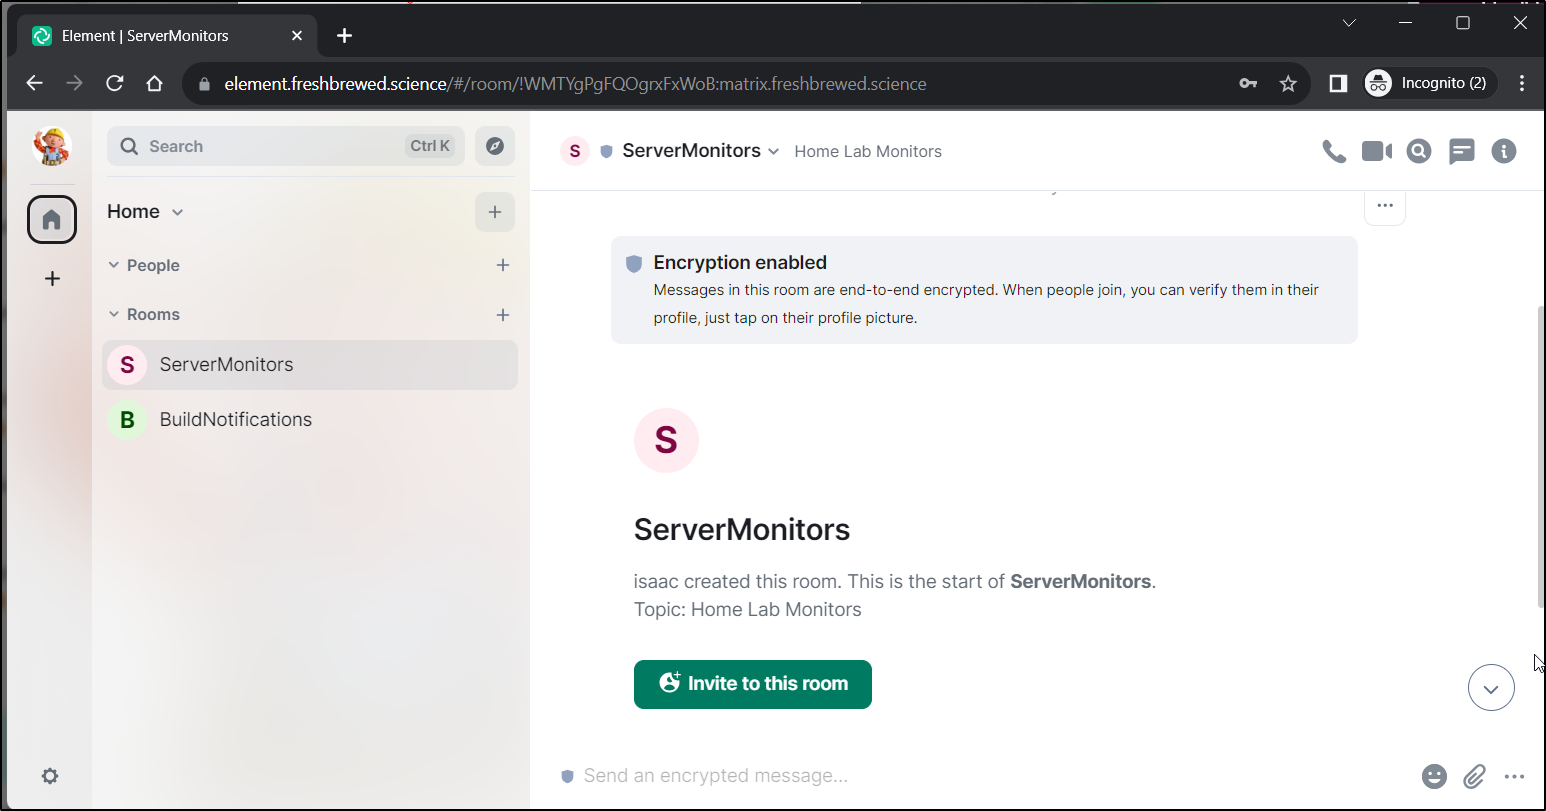Open a new browser tab
This screenshot has width=1546, height=811.
pos(345,36)
